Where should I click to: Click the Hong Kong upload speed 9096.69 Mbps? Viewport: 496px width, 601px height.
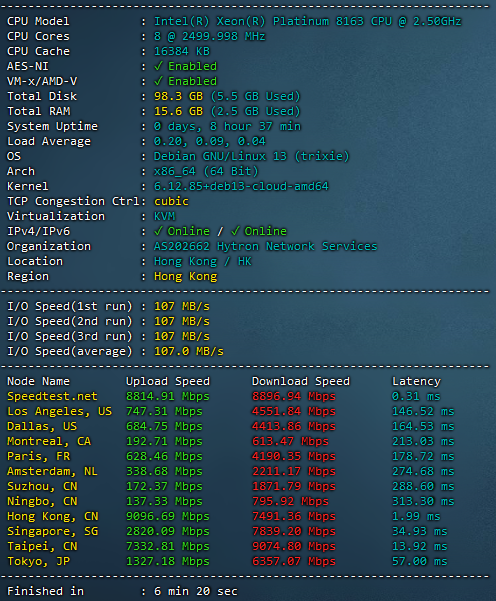coord(168,516)
